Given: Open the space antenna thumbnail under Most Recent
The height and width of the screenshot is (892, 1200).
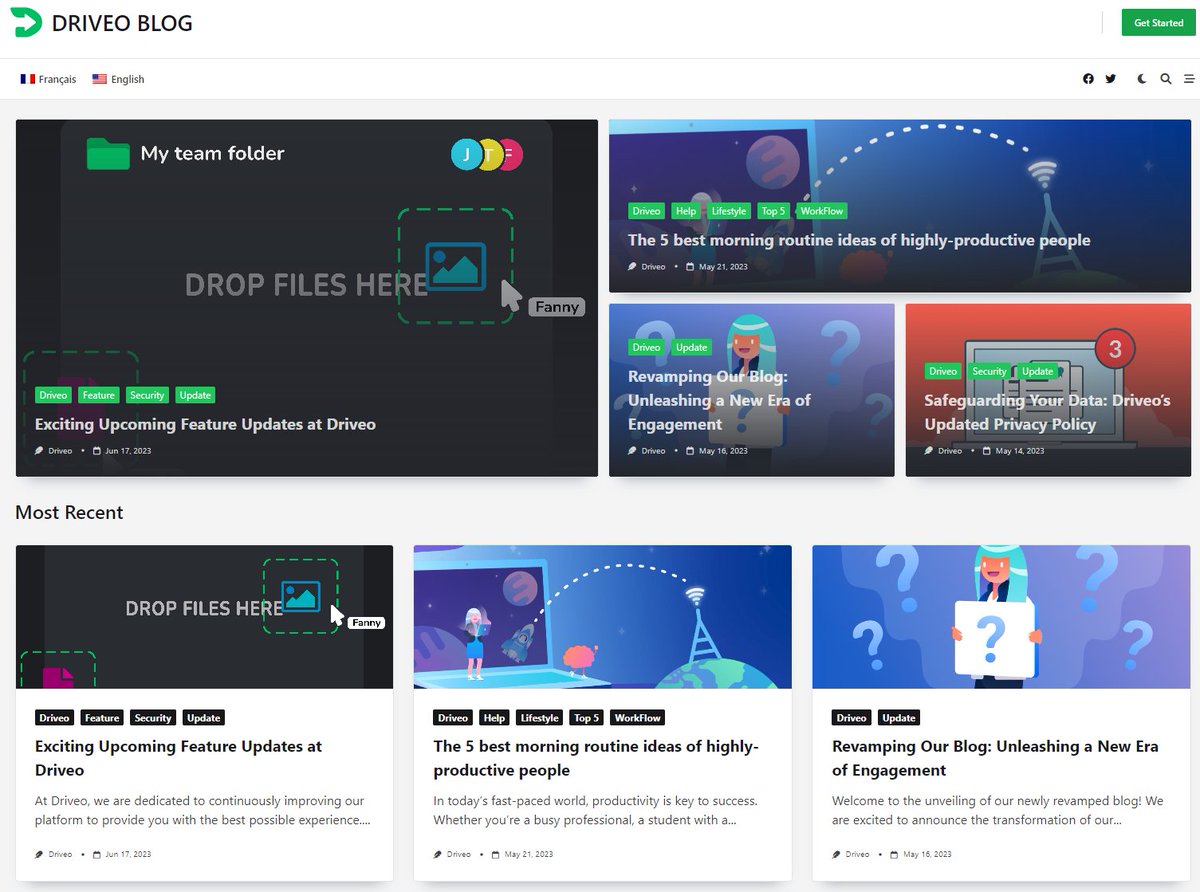Looking at the screenshot, I should tap(603, 617).
